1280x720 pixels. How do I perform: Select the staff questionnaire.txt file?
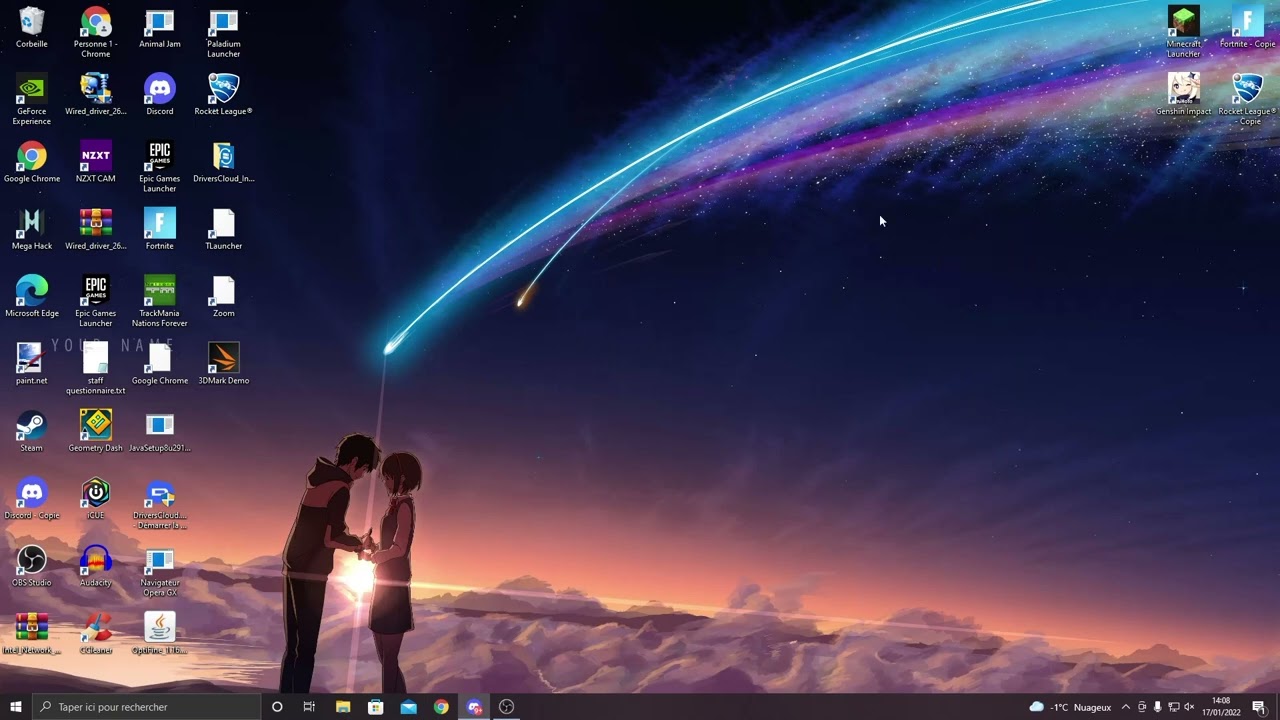(95, 368)
